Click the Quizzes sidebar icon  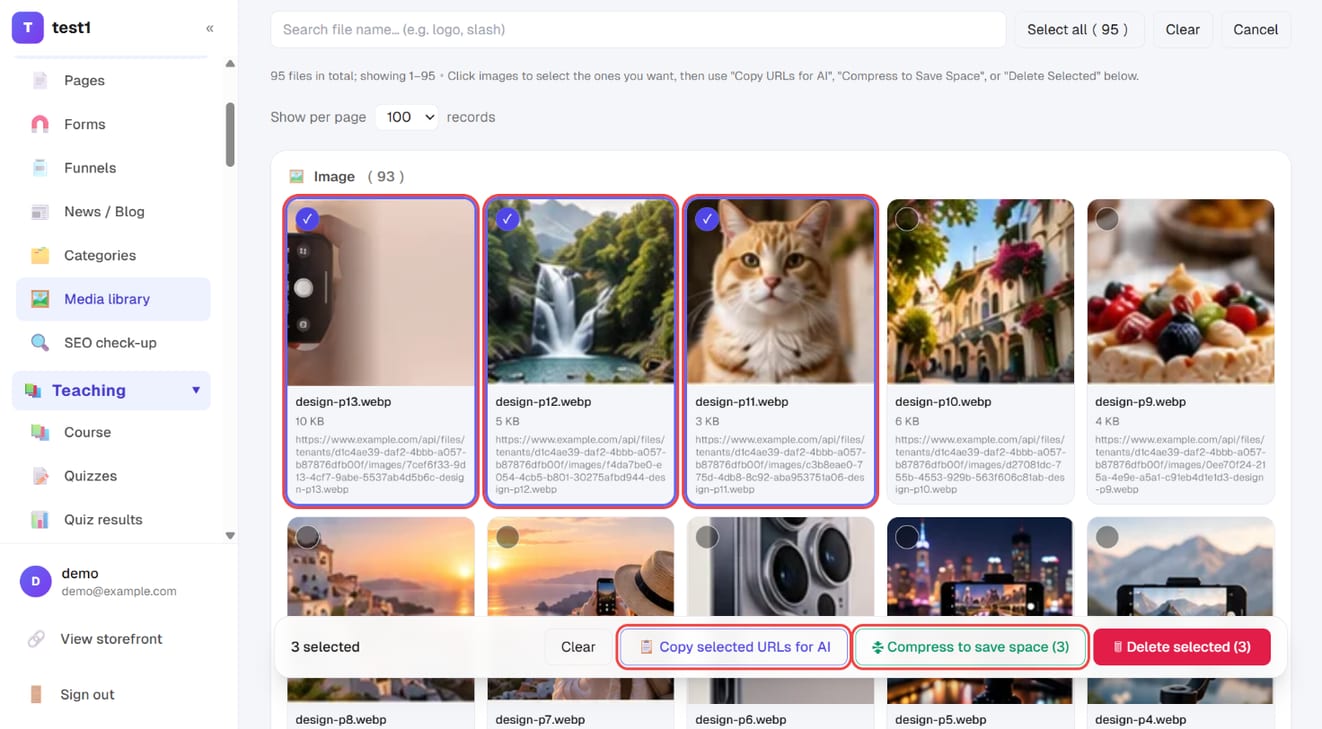click(40, 476)
